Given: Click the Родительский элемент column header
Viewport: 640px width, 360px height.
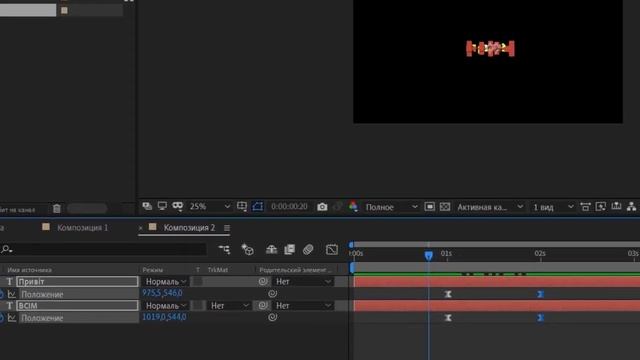Looking at the screenshot, I should pos(295,270).
